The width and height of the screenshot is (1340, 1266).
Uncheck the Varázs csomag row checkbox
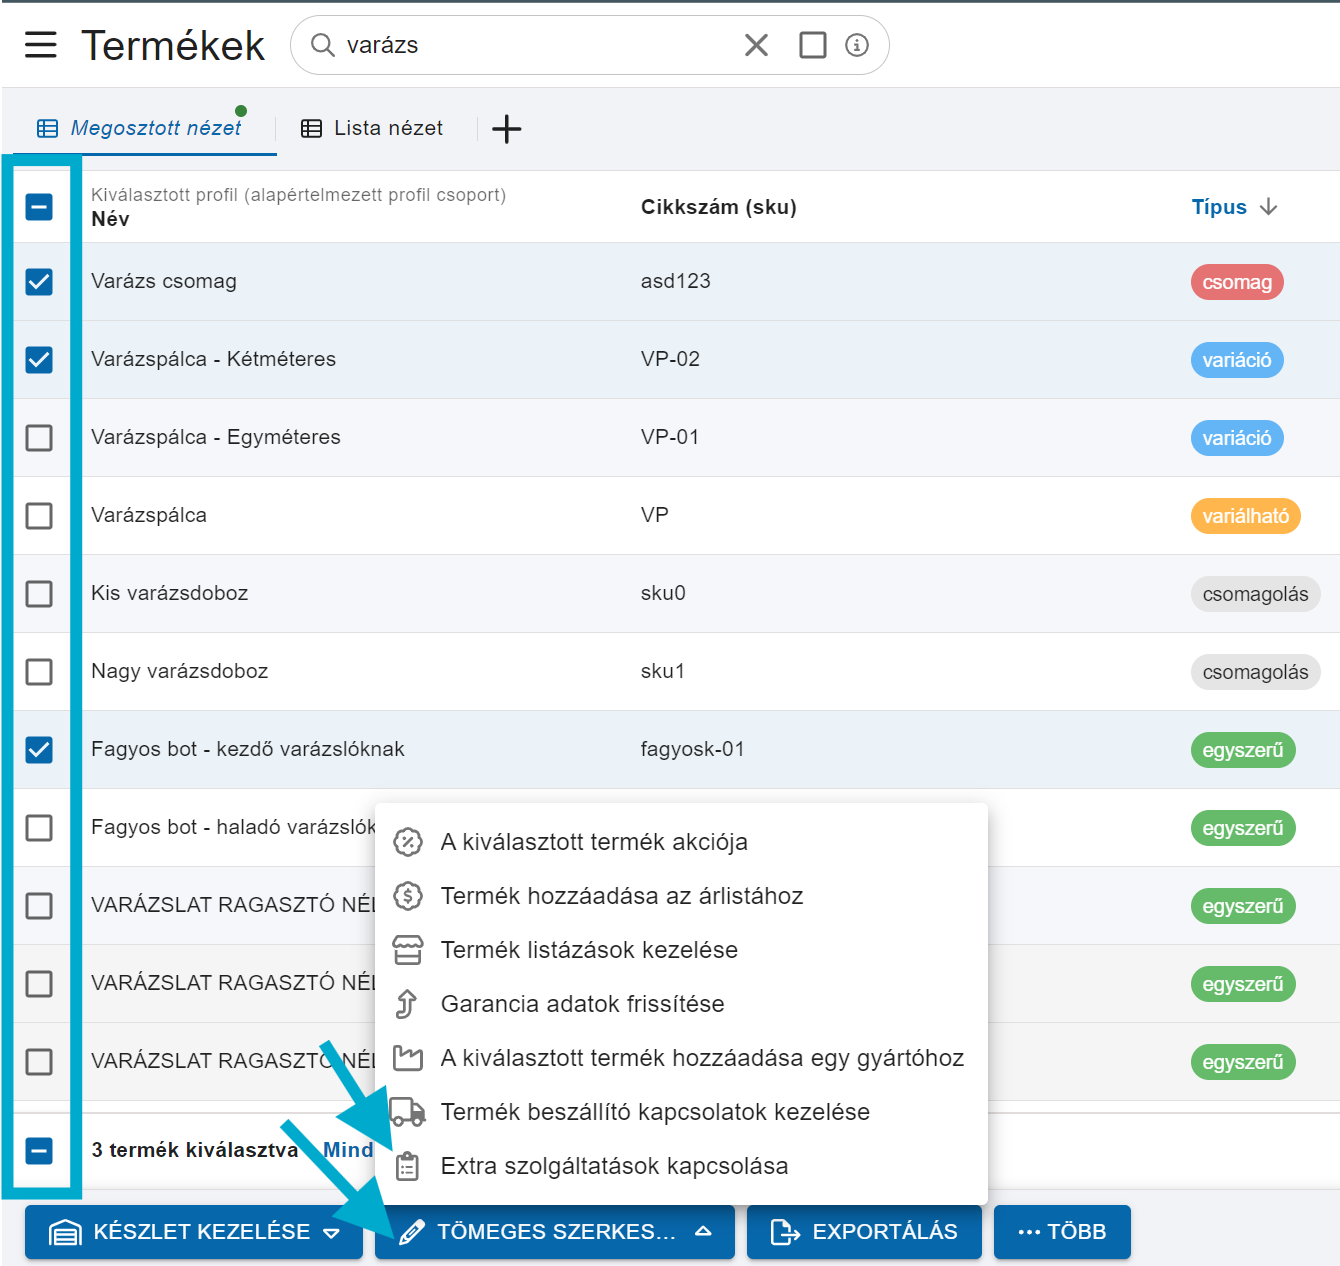point(39,282)
